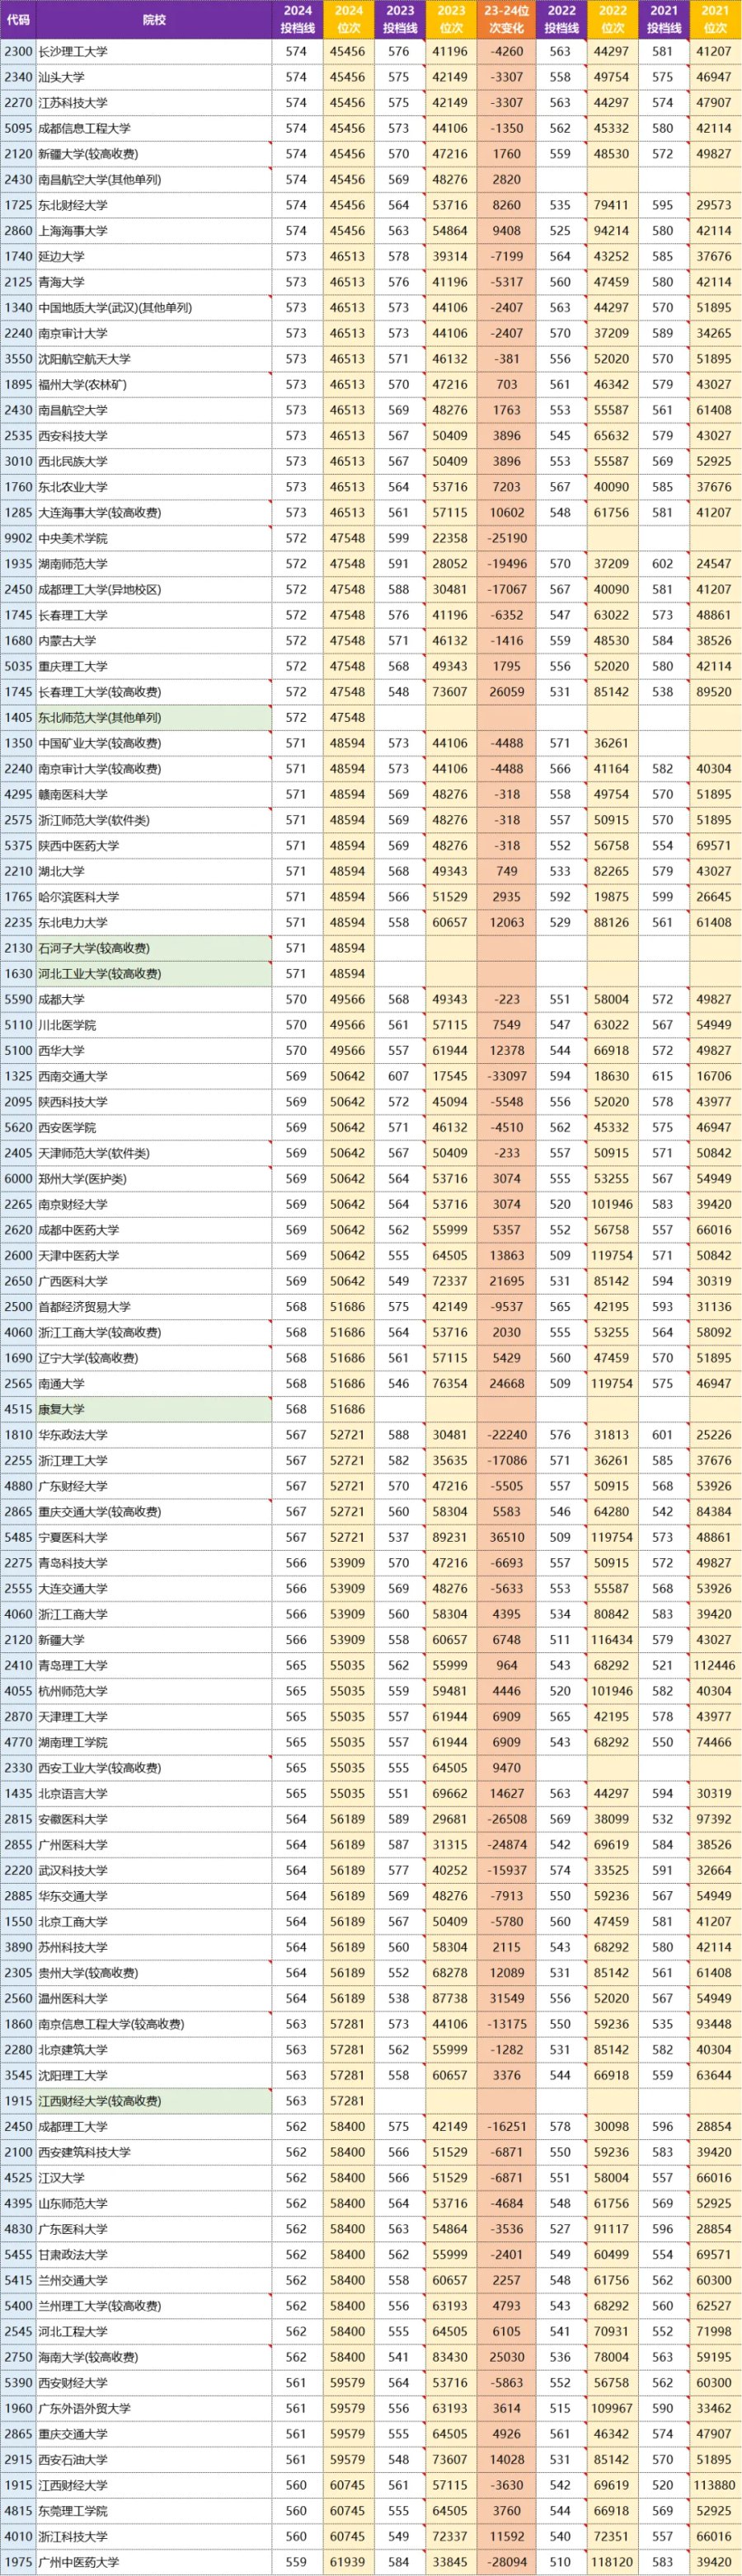This screenshot has height=2576, width=742.
Task: Click the -33097 rank change value
Action: tap(506, 1077)
